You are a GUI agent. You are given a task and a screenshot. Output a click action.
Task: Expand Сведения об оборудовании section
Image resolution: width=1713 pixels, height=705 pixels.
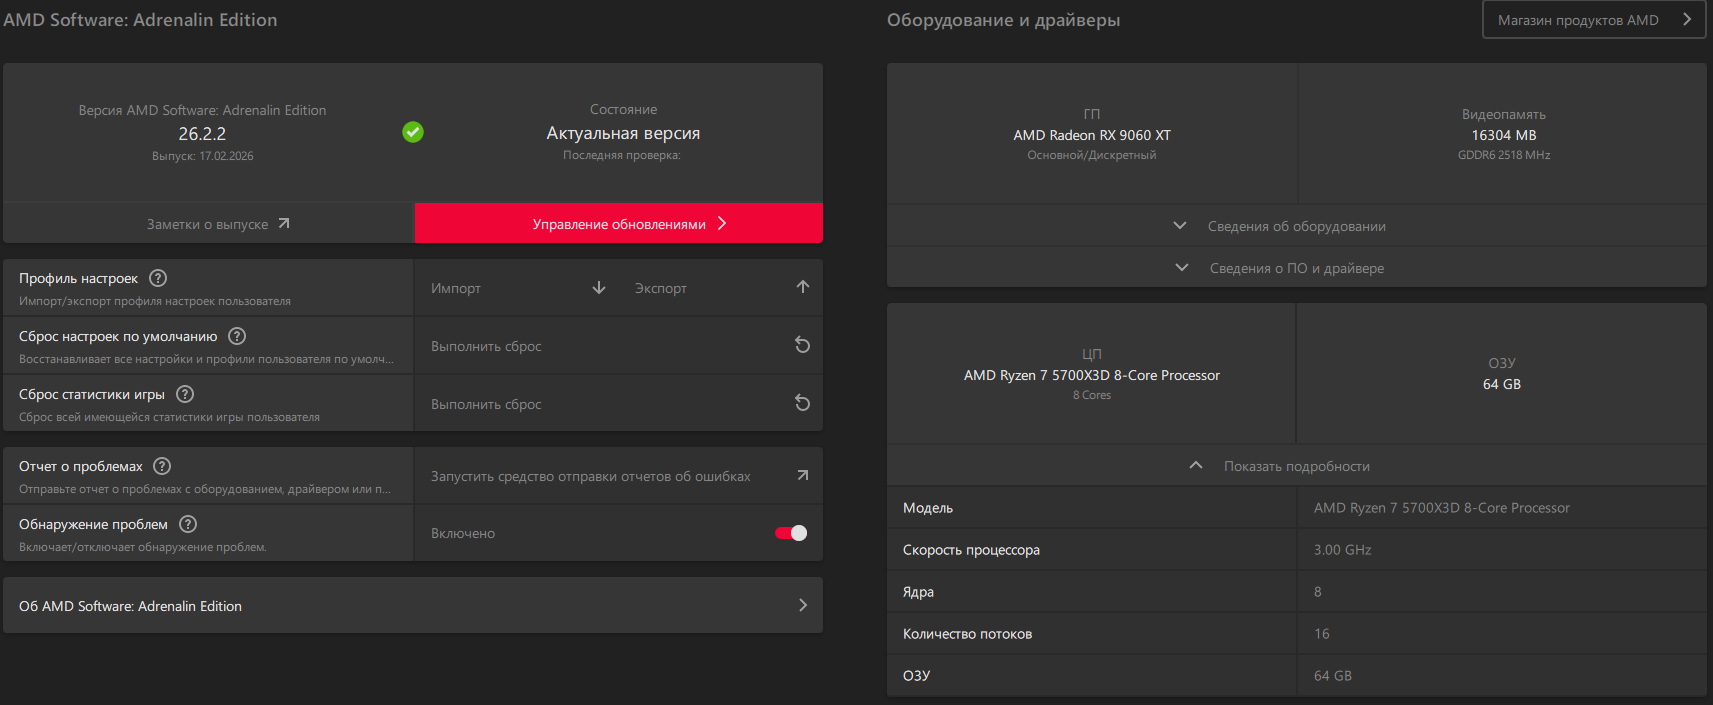click(x=1297, y=226)
